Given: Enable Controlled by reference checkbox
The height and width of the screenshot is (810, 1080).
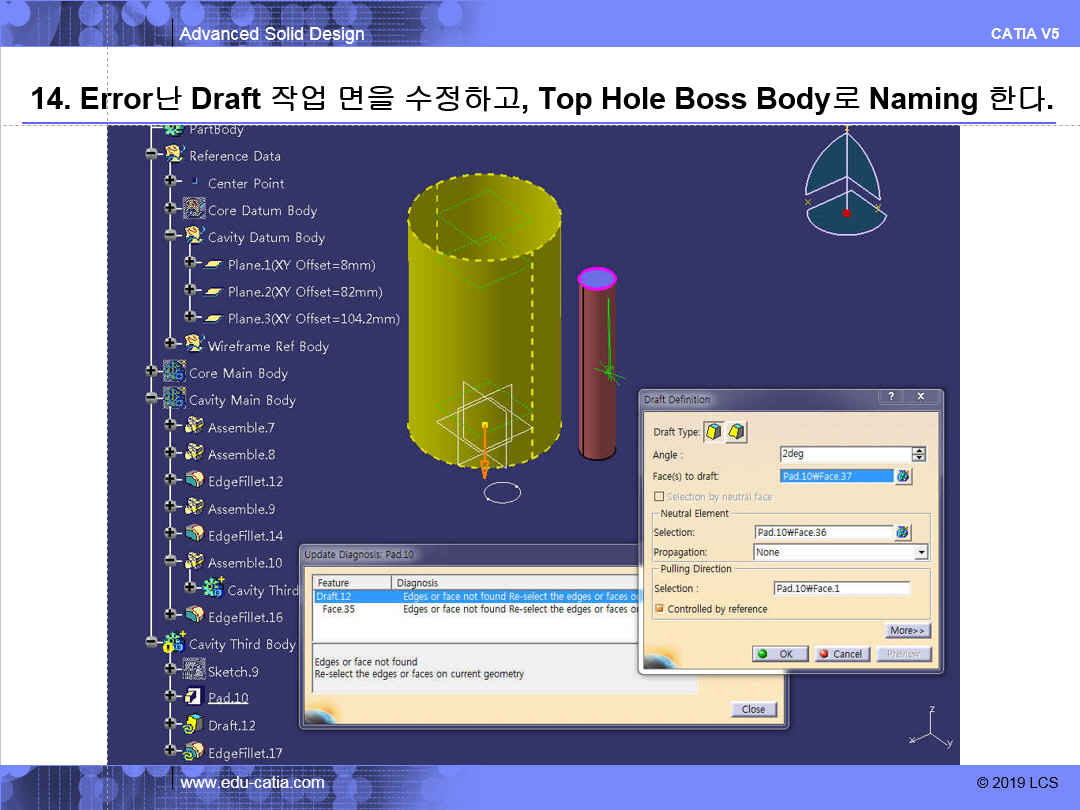Looking at the screenshot, I should pyautogui.click(x=659, y=609).
